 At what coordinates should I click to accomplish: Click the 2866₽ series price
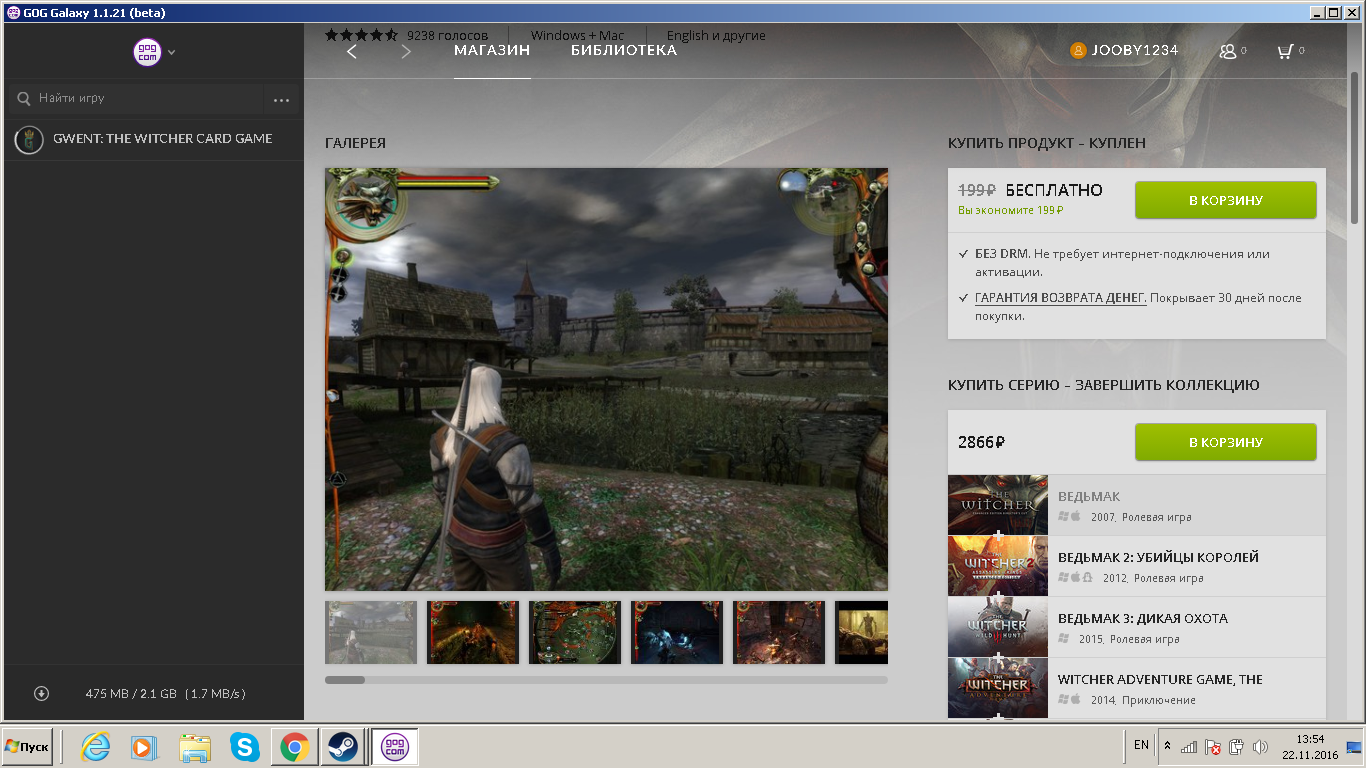(981, 442)
